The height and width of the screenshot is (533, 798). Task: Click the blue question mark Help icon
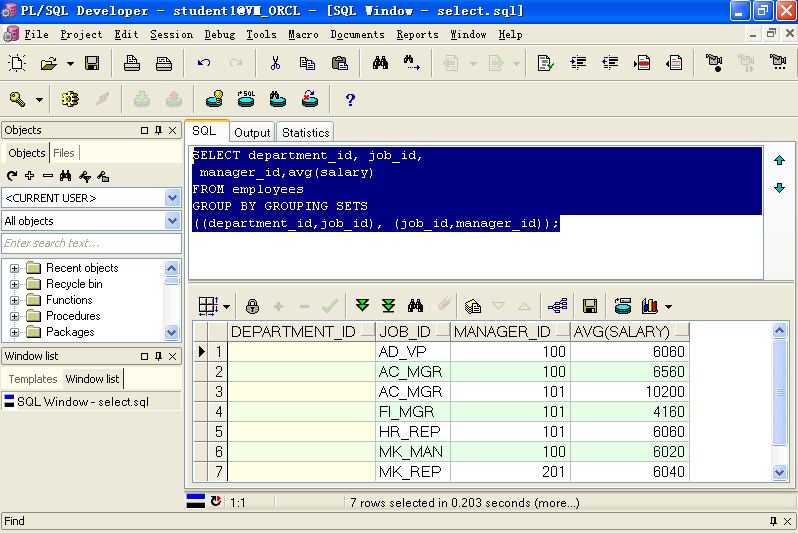[350, 99]
